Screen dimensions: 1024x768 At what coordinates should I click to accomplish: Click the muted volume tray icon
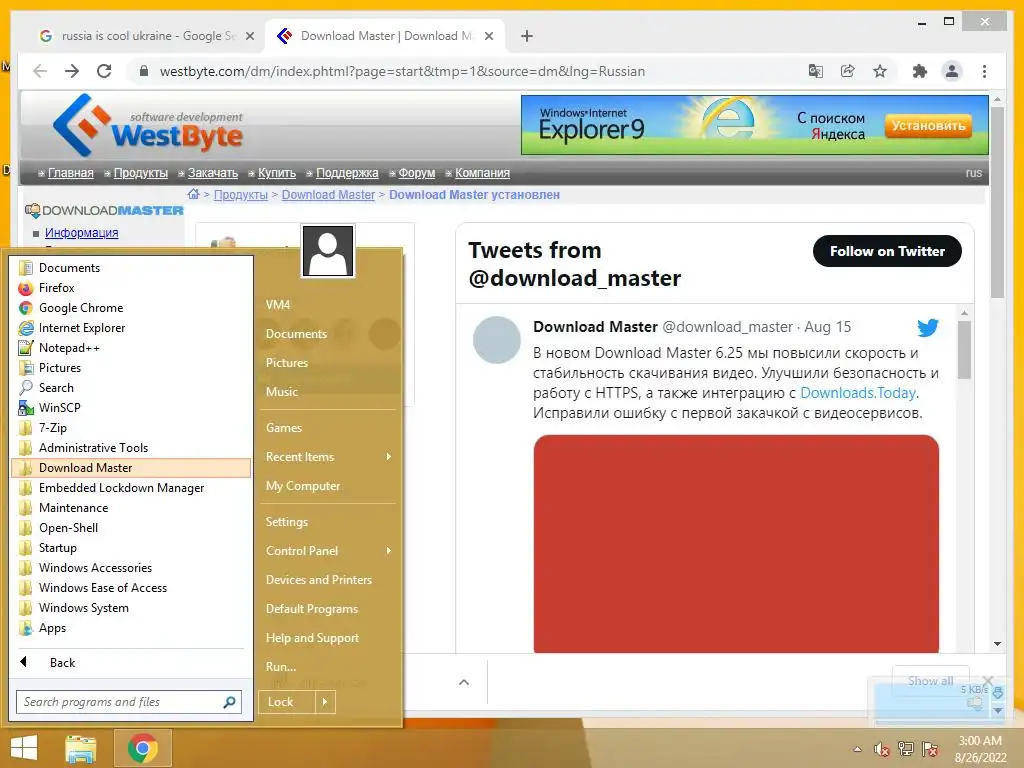pyautogui.click(x=882, y=749)
